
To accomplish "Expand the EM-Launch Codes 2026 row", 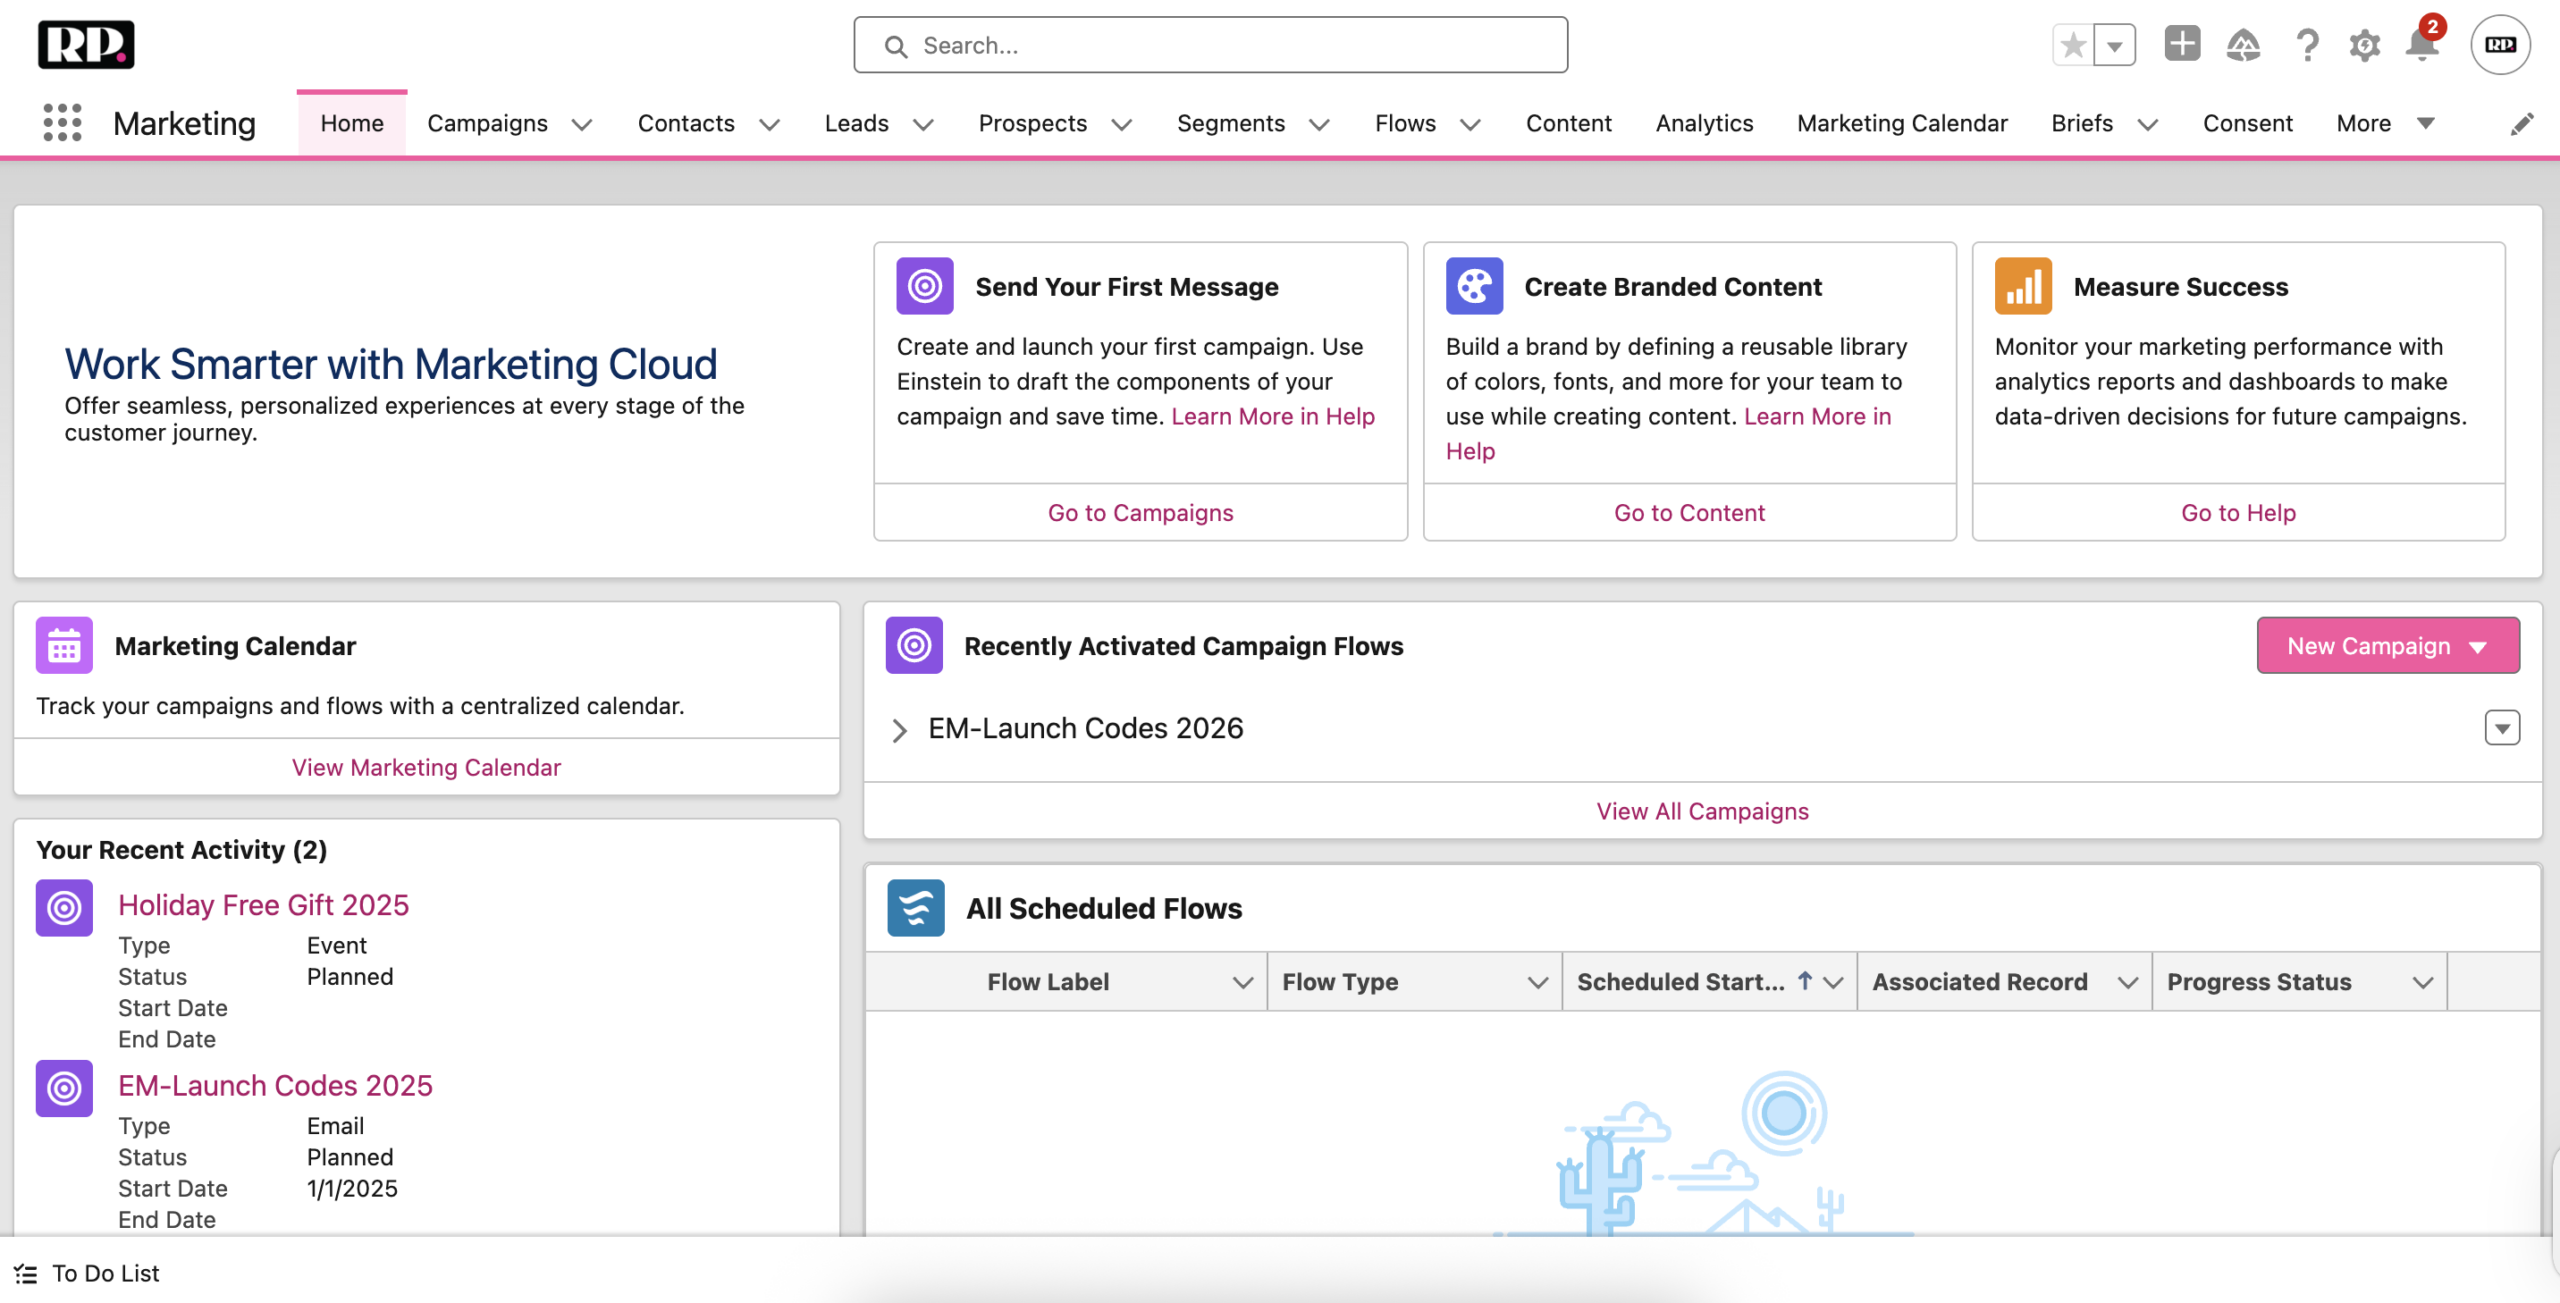I will click(x=899, y=730).
